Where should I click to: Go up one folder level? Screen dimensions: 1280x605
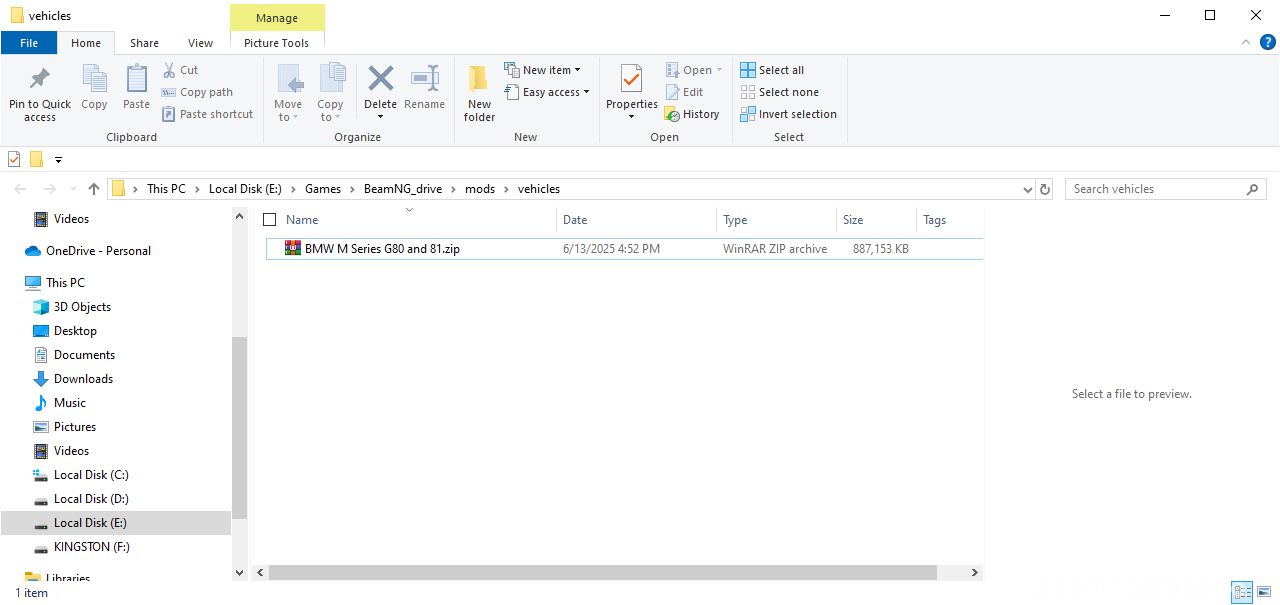point(94,189)
